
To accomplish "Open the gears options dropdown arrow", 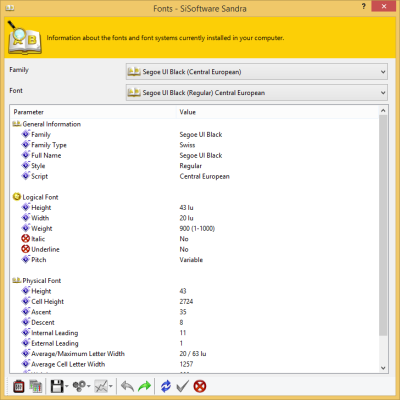I will [89, 387].
